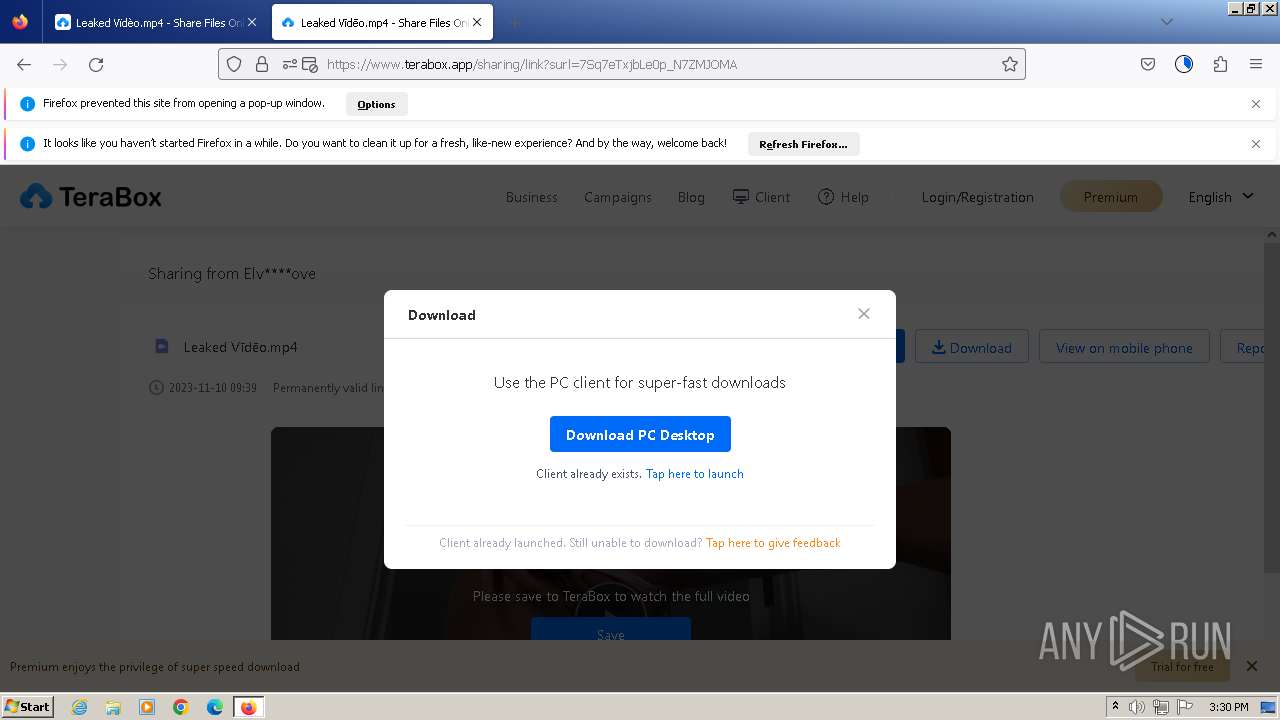Open the Pocket save icon
This screenshot has height=720, width=1280.
pos(1148,64)
